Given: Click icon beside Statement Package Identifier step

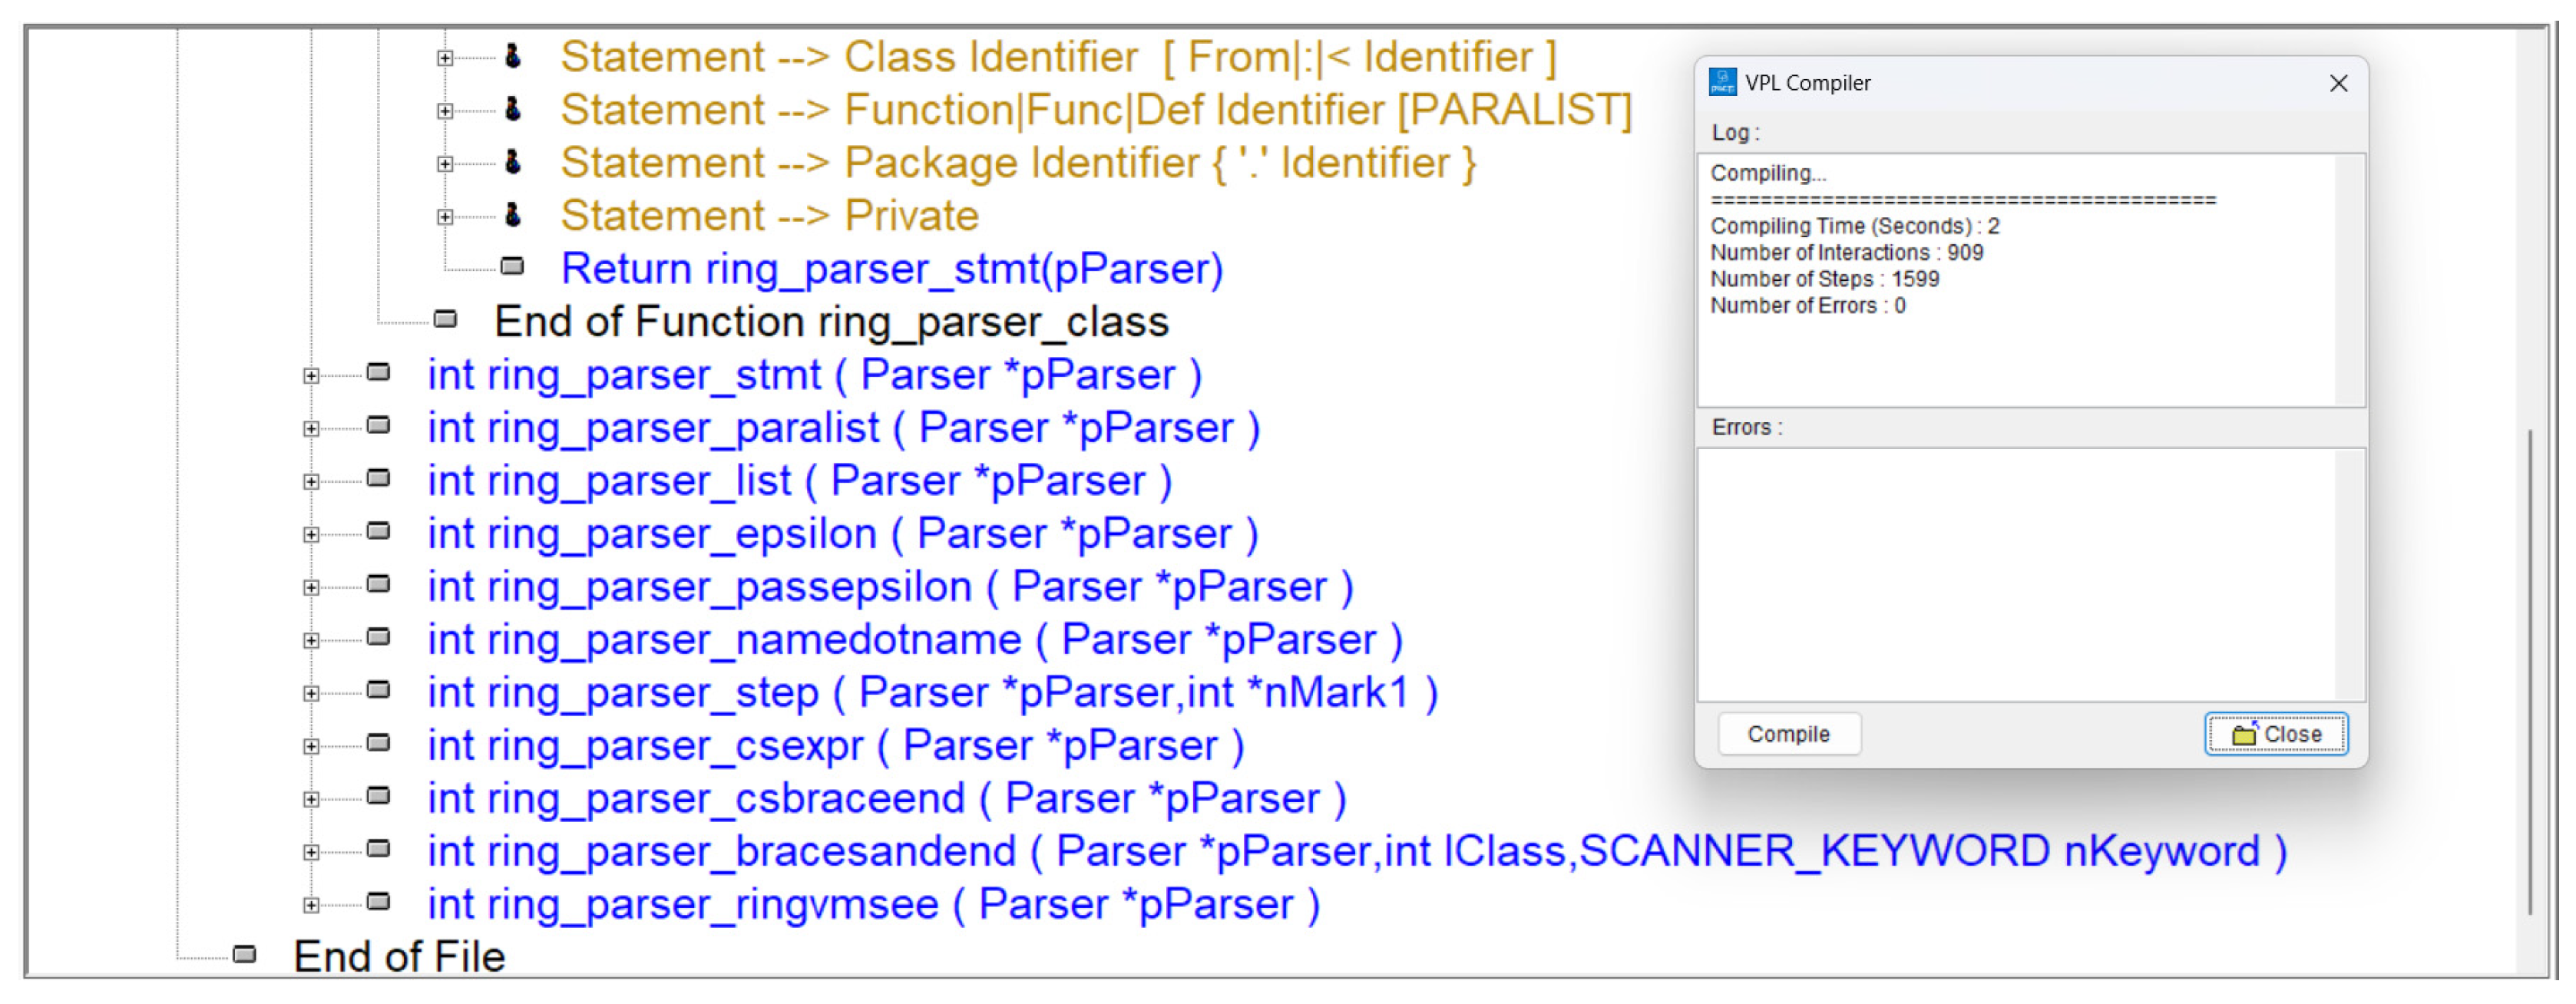Looking at the screenshot, I should 513,163.
